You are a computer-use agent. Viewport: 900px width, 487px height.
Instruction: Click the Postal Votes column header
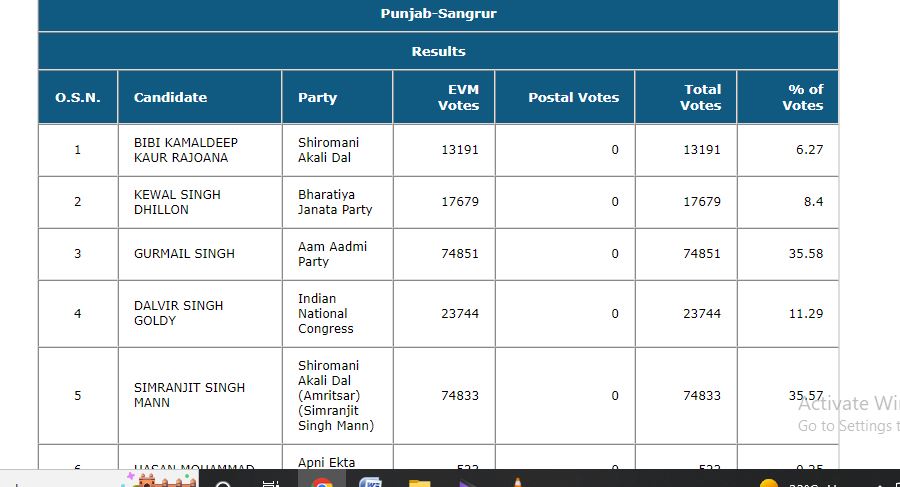[x=573, y=97]
